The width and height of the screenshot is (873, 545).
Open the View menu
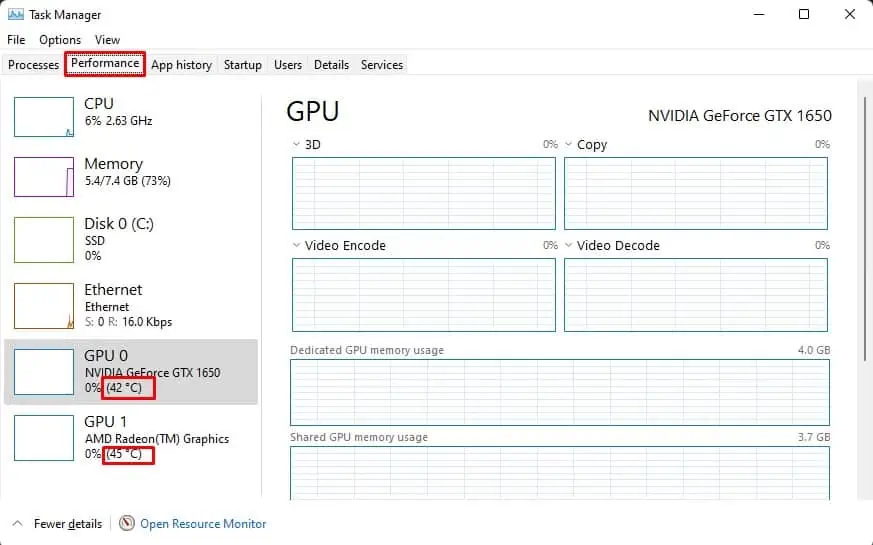107,40
